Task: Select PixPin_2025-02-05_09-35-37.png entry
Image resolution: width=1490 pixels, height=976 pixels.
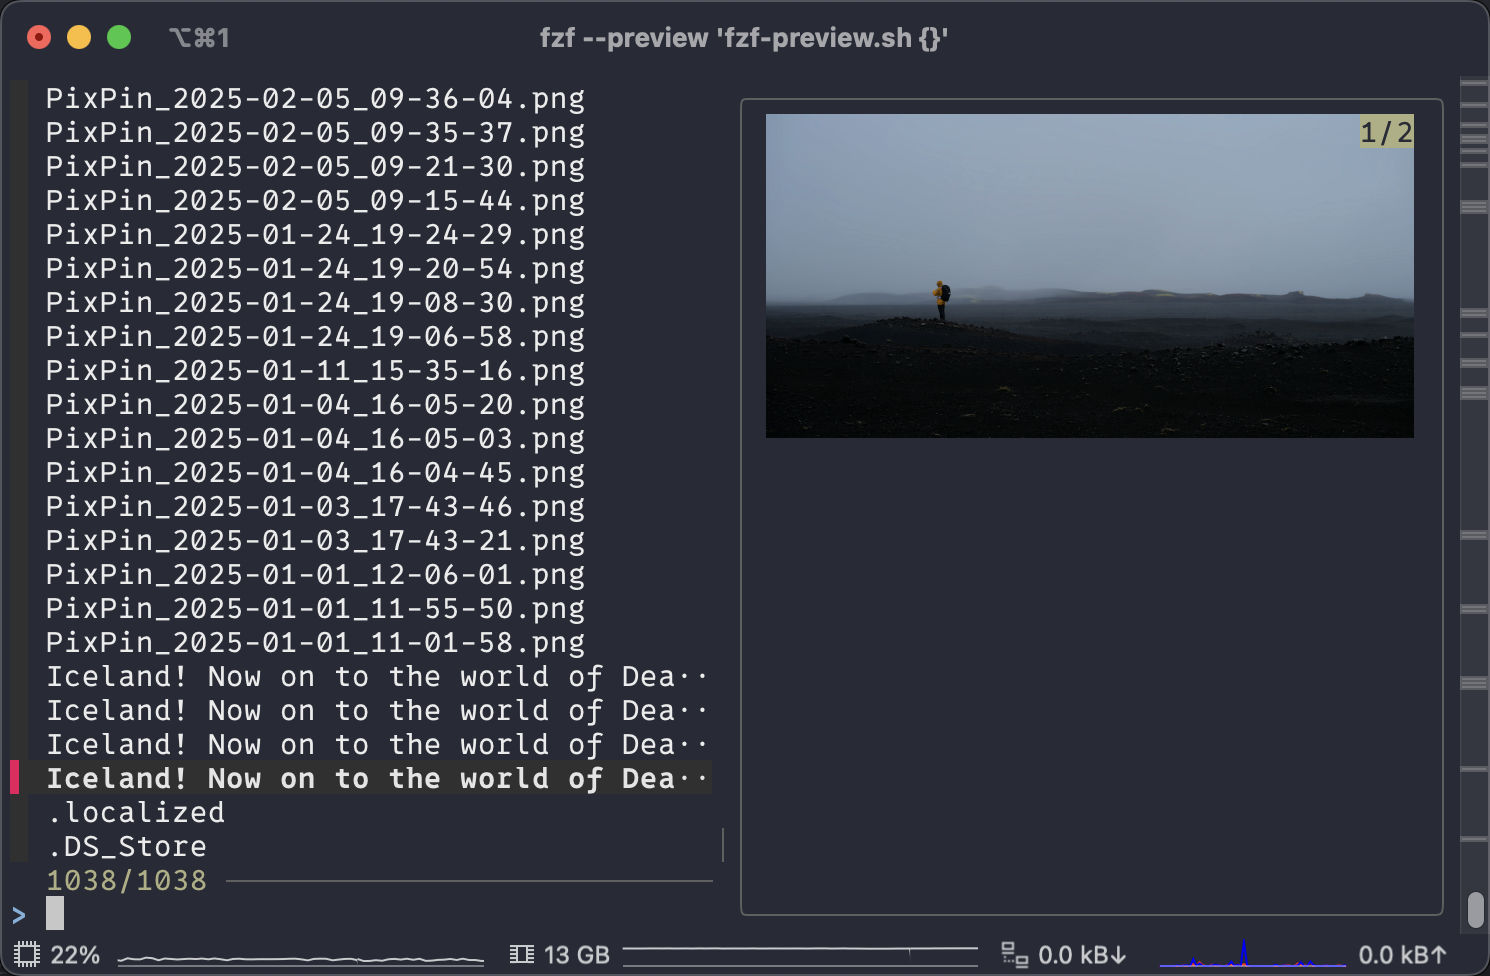Action: coord(315,132)
